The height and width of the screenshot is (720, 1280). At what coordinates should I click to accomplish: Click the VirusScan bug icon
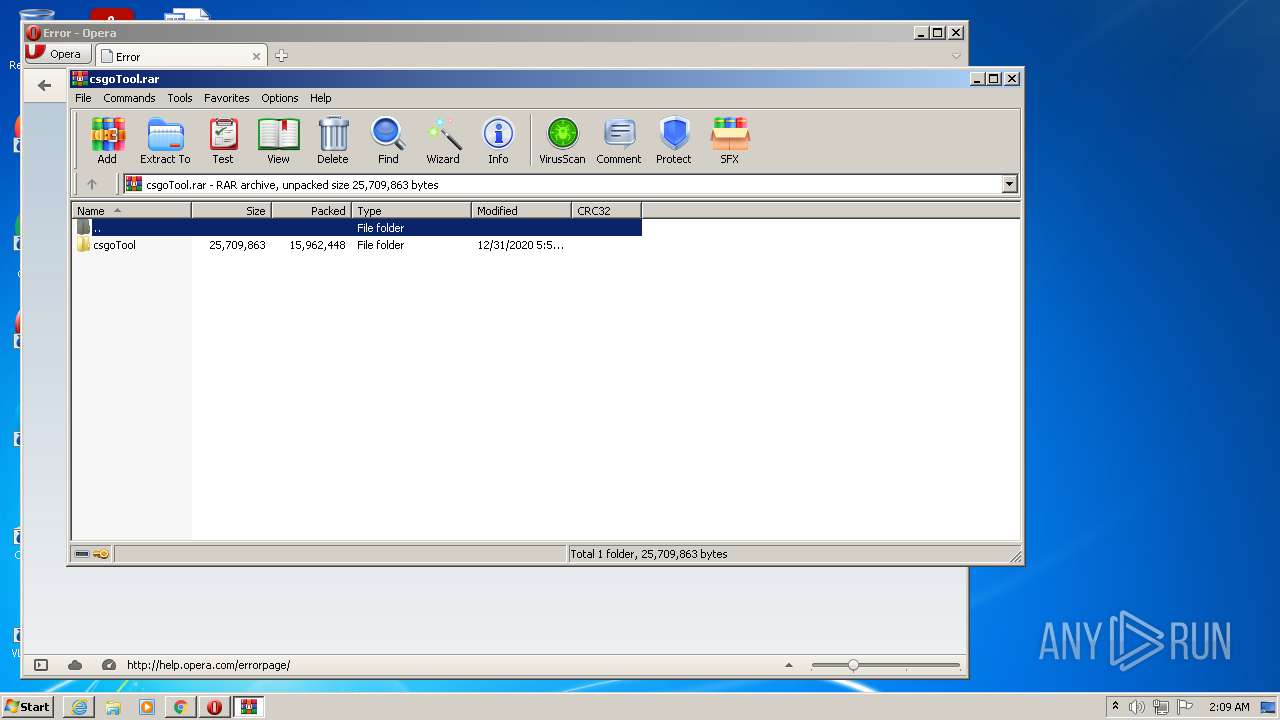coord(562,140)
